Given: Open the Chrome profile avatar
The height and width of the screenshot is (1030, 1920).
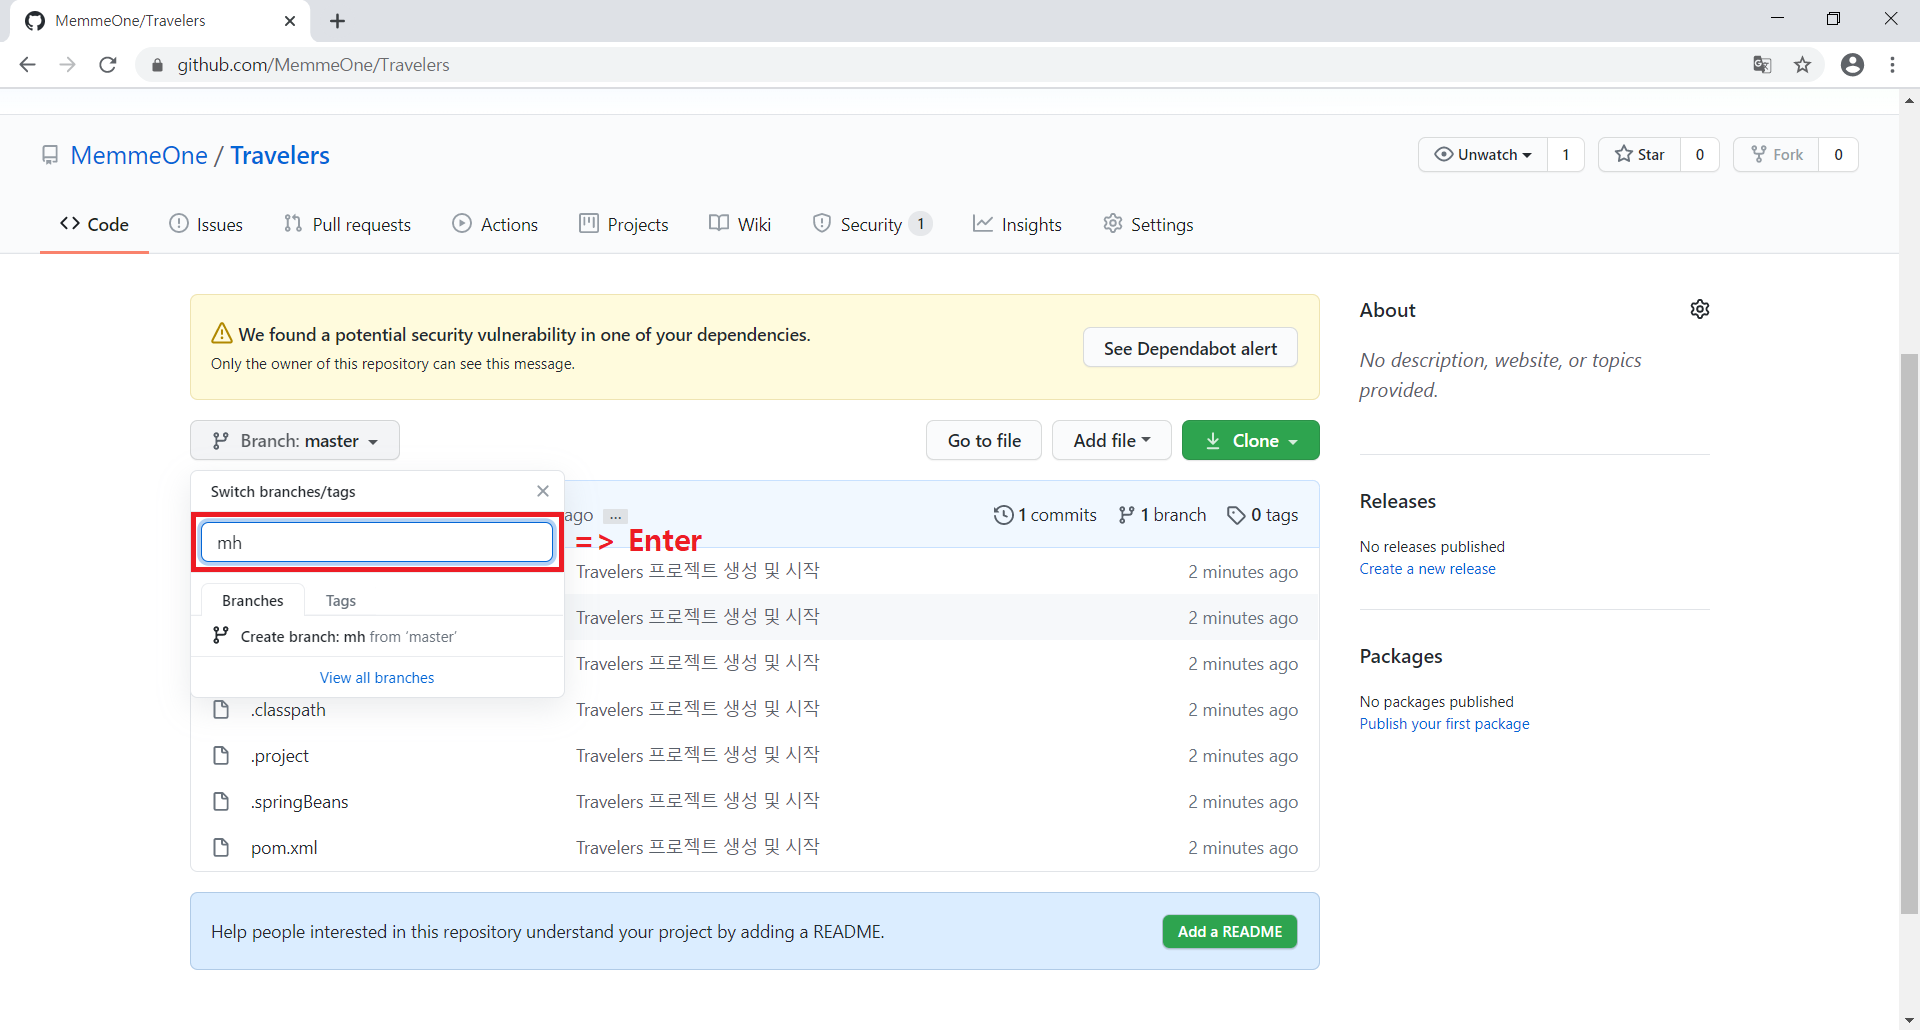Looking at the screenshot, I should pyautogui.click(x=1852, y=65).
